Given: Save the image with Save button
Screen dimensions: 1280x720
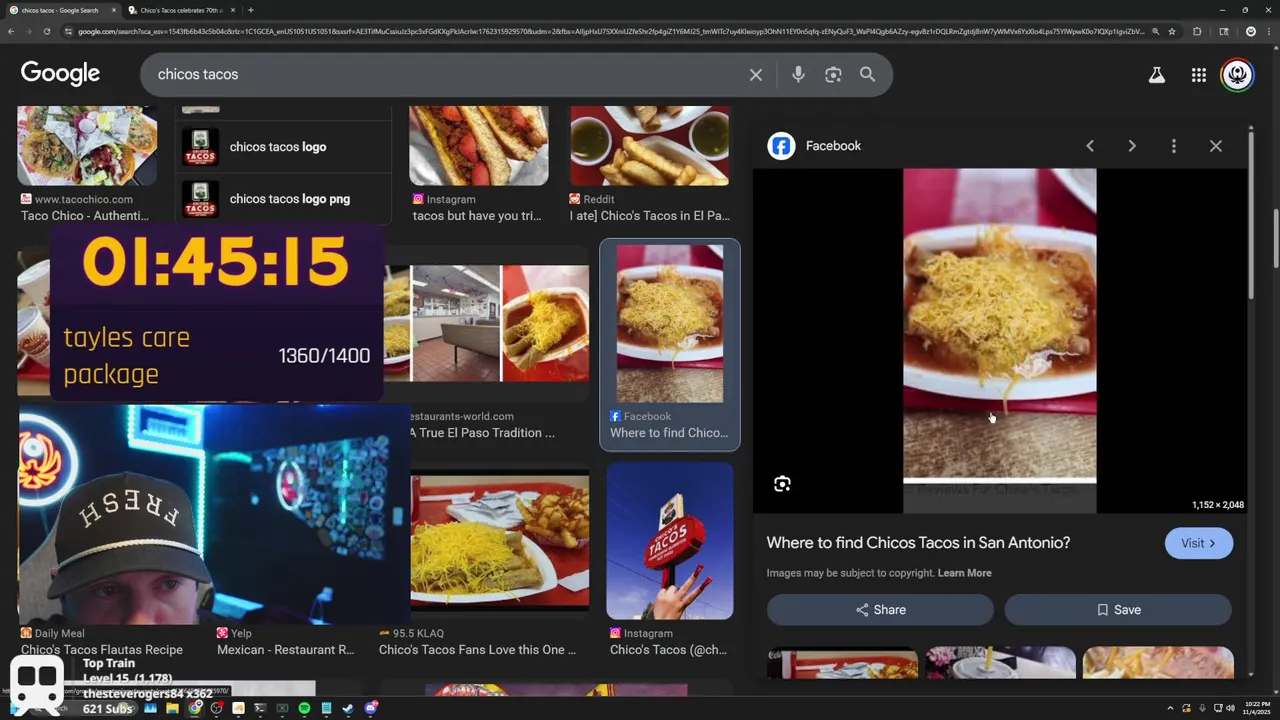Looking at the screenshot, I should [1118, 610].
